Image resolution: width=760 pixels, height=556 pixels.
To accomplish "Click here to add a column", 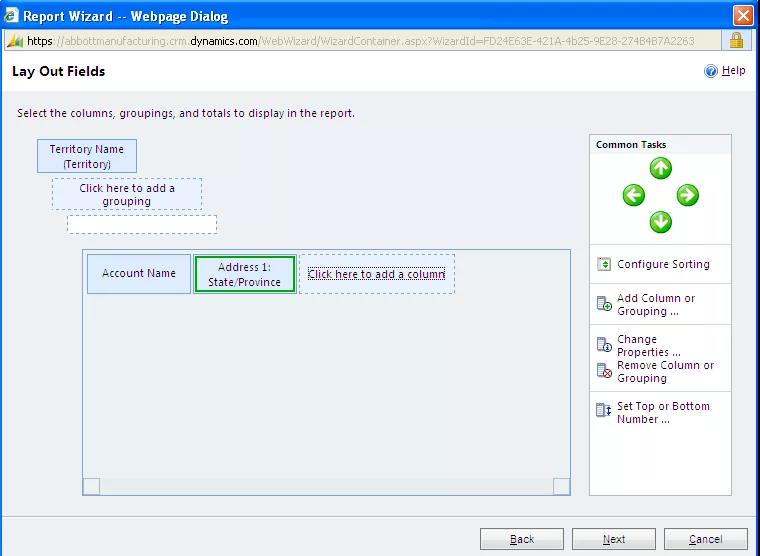I will coord(376,274).
